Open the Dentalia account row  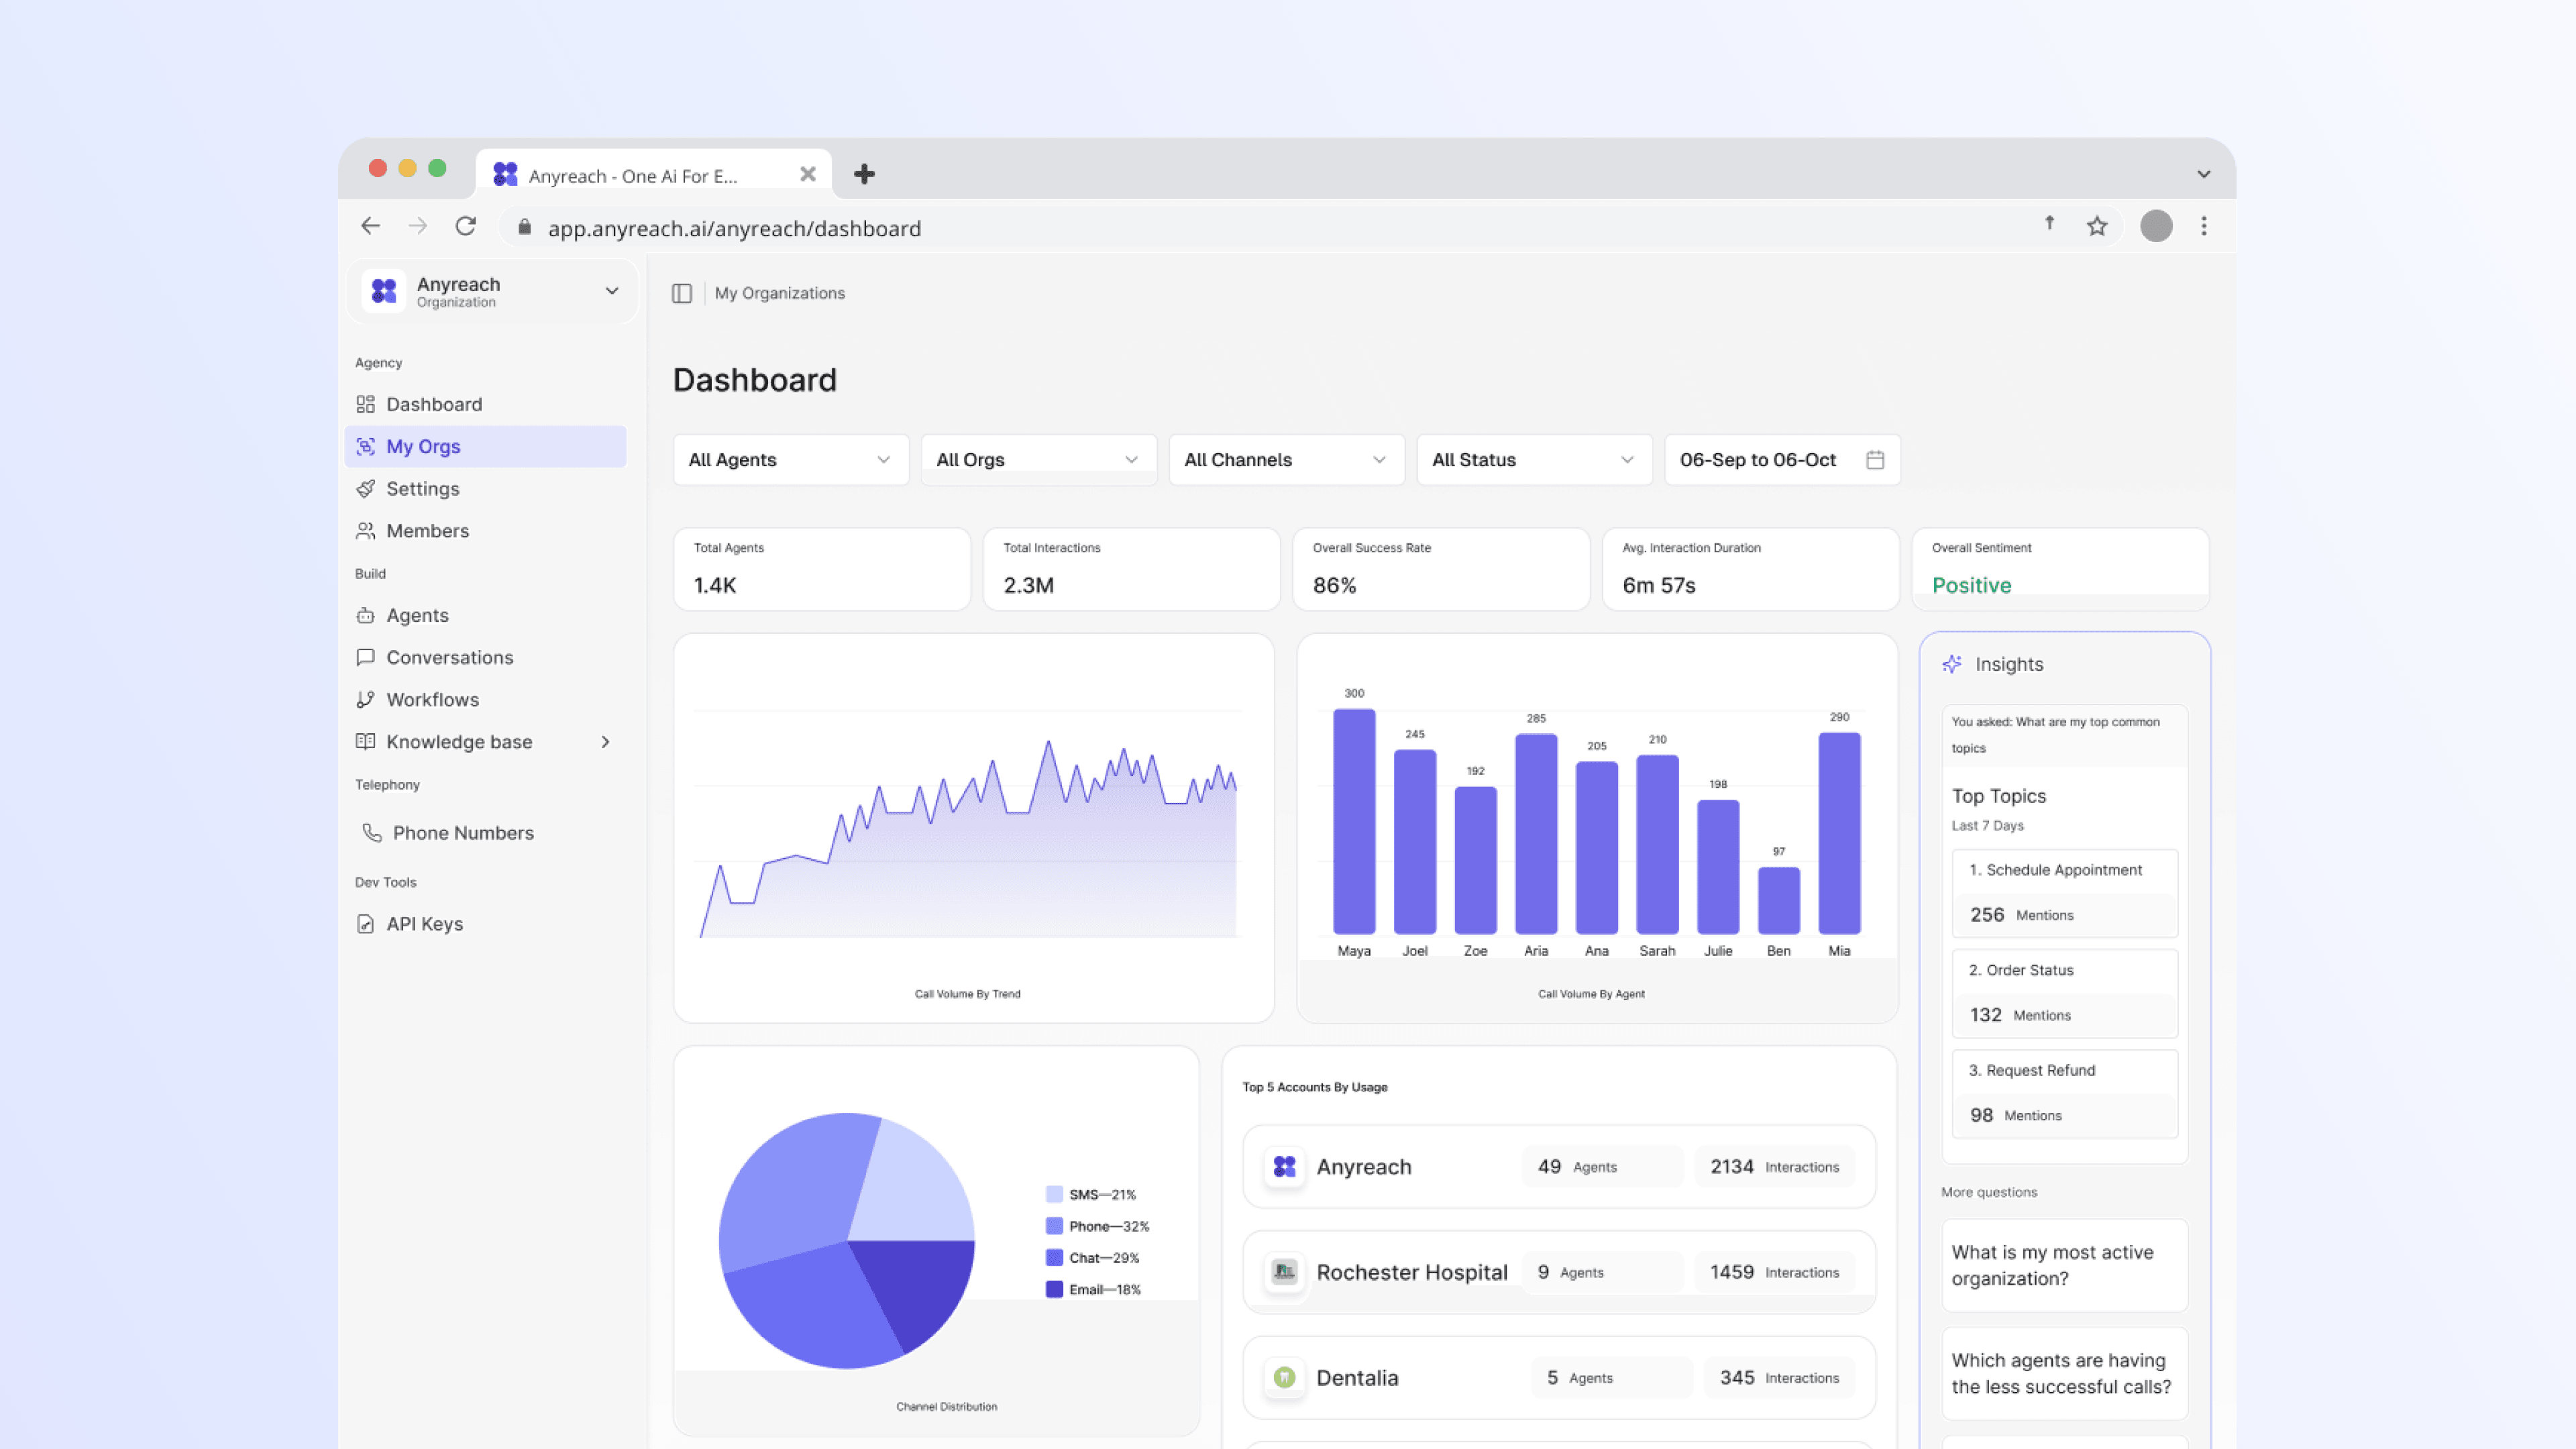click(1559, 1377)
